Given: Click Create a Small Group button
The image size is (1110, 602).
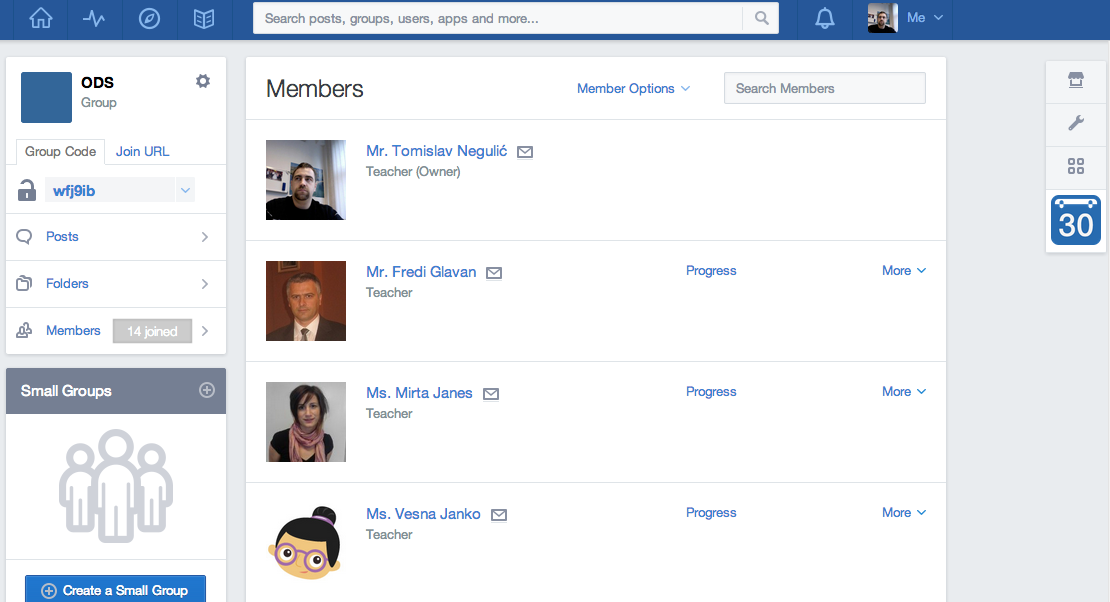Looking at the screenshot, I should point(115,590).
